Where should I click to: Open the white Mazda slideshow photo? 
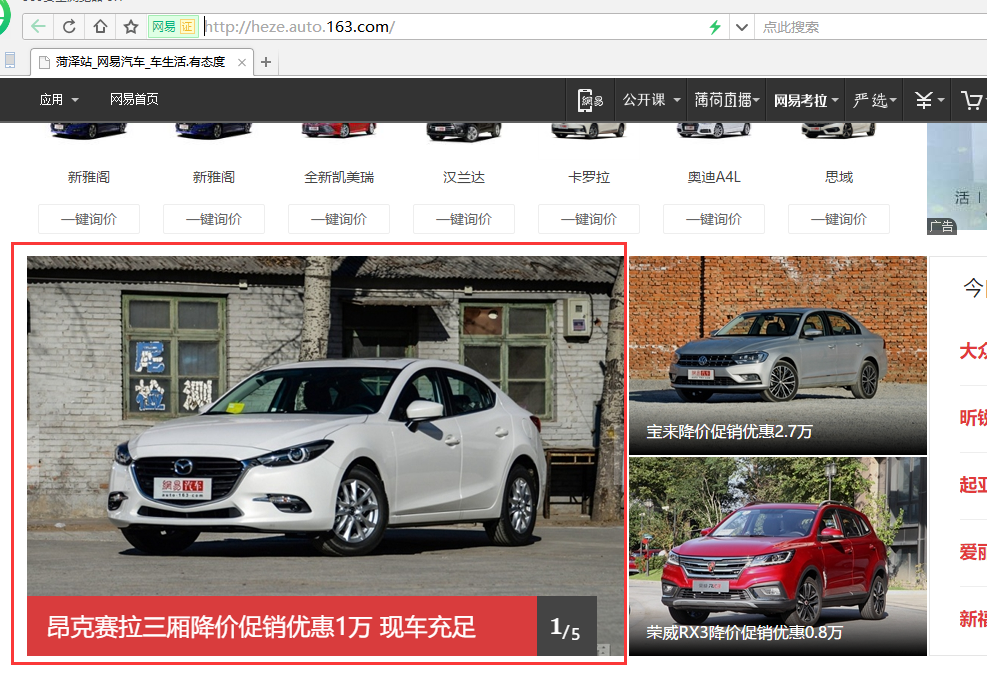point(325,426)
